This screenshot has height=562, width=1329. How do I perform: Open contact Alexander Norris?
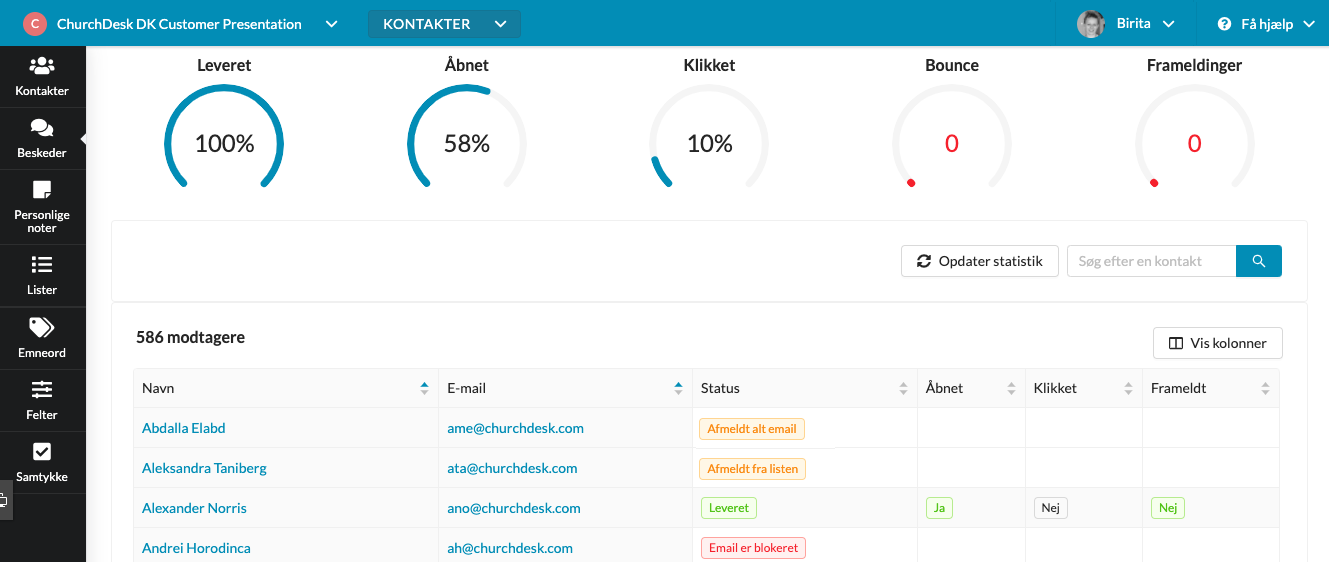[194, 508]
